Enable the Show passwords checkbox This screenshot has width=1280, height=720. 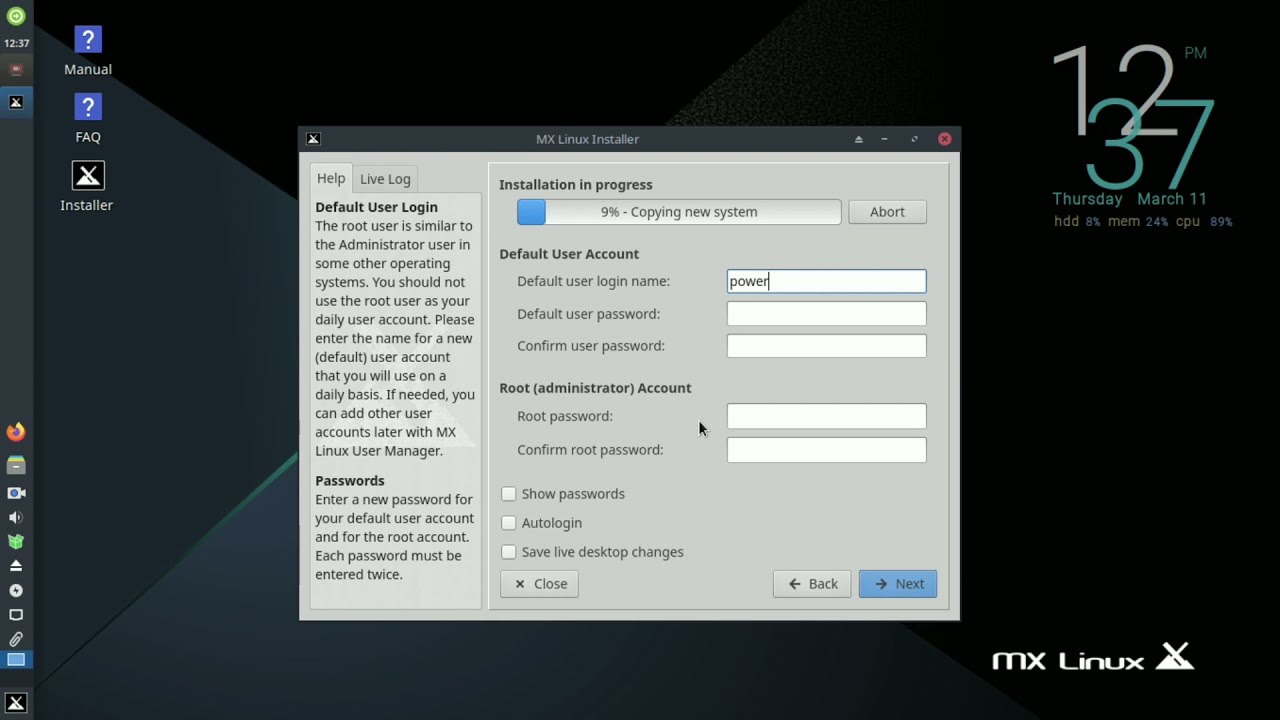pos(509,494)
